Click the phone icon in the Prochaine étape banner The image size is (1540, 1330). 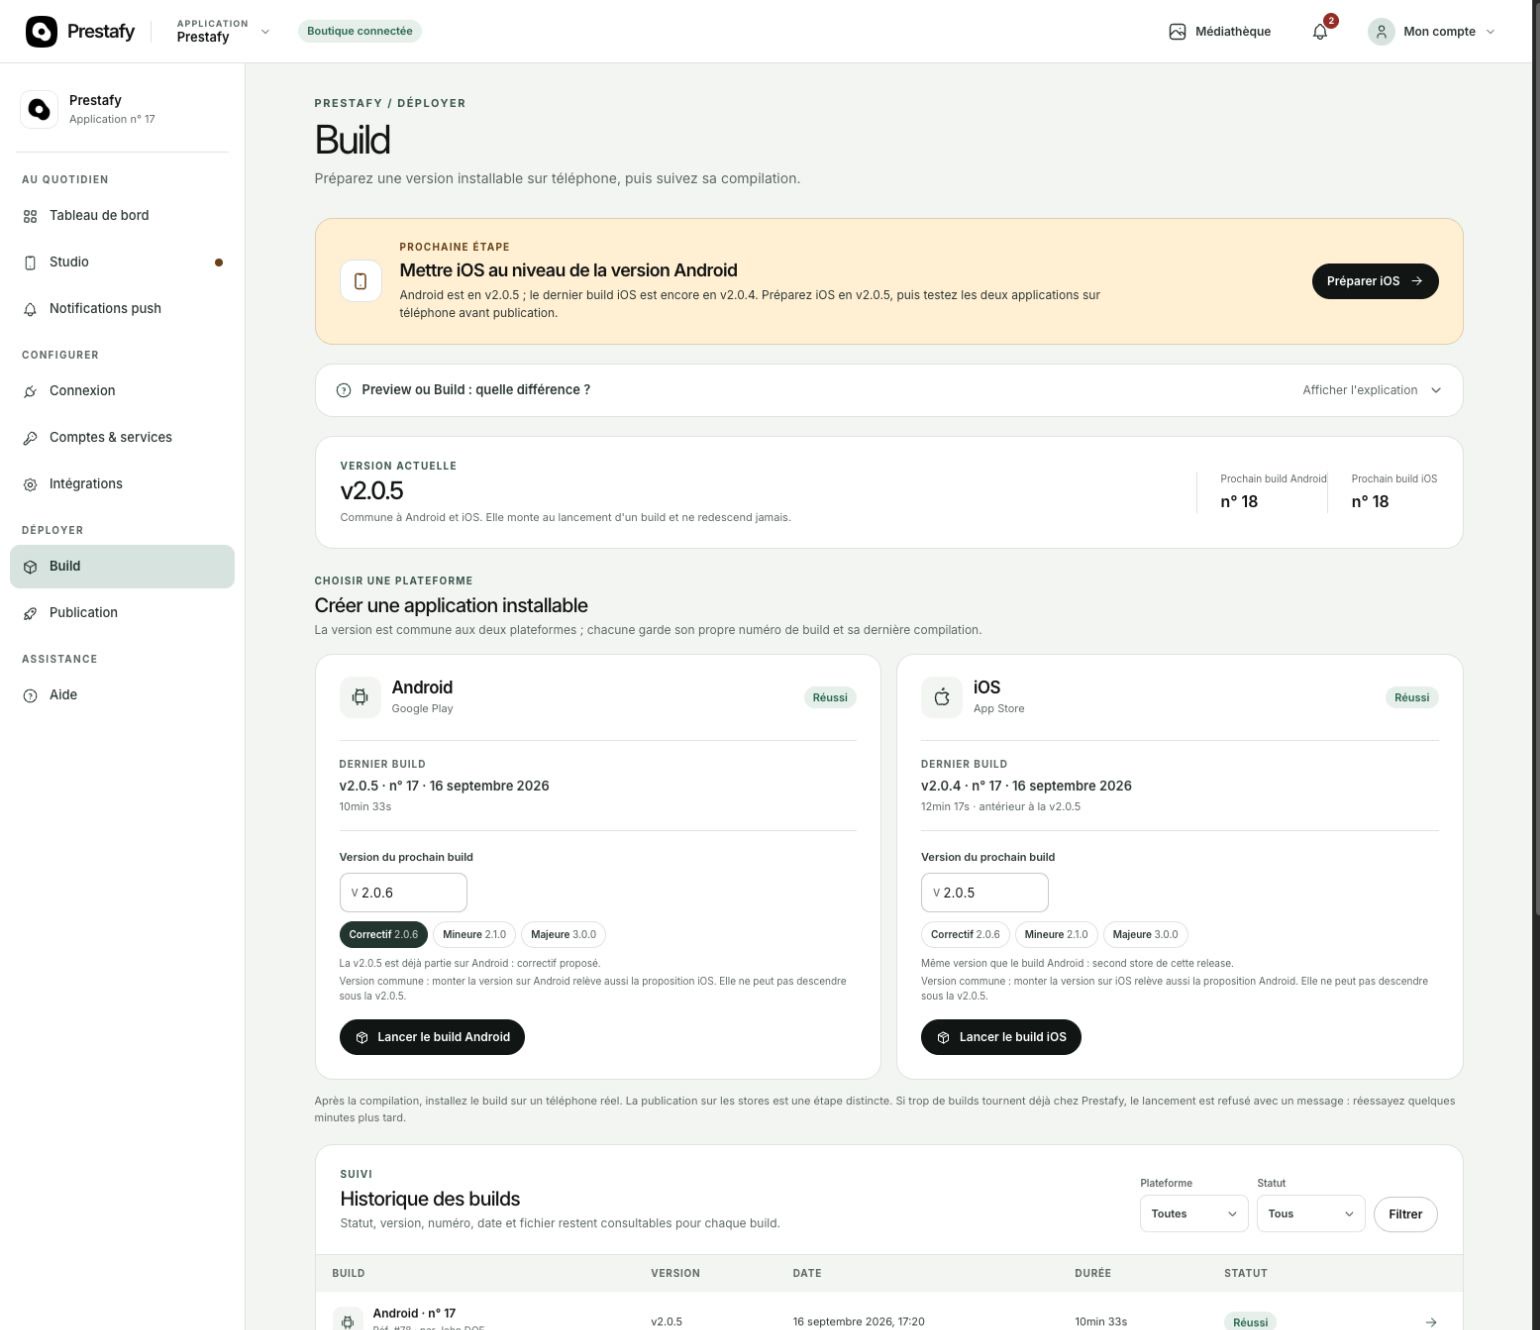(x=361, y=281)
